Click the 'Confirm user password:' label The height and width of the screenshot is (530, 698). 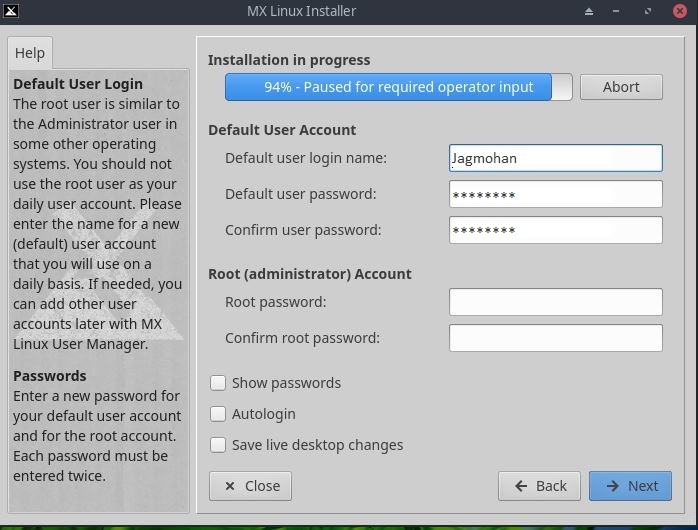click(x=303, y=230)
